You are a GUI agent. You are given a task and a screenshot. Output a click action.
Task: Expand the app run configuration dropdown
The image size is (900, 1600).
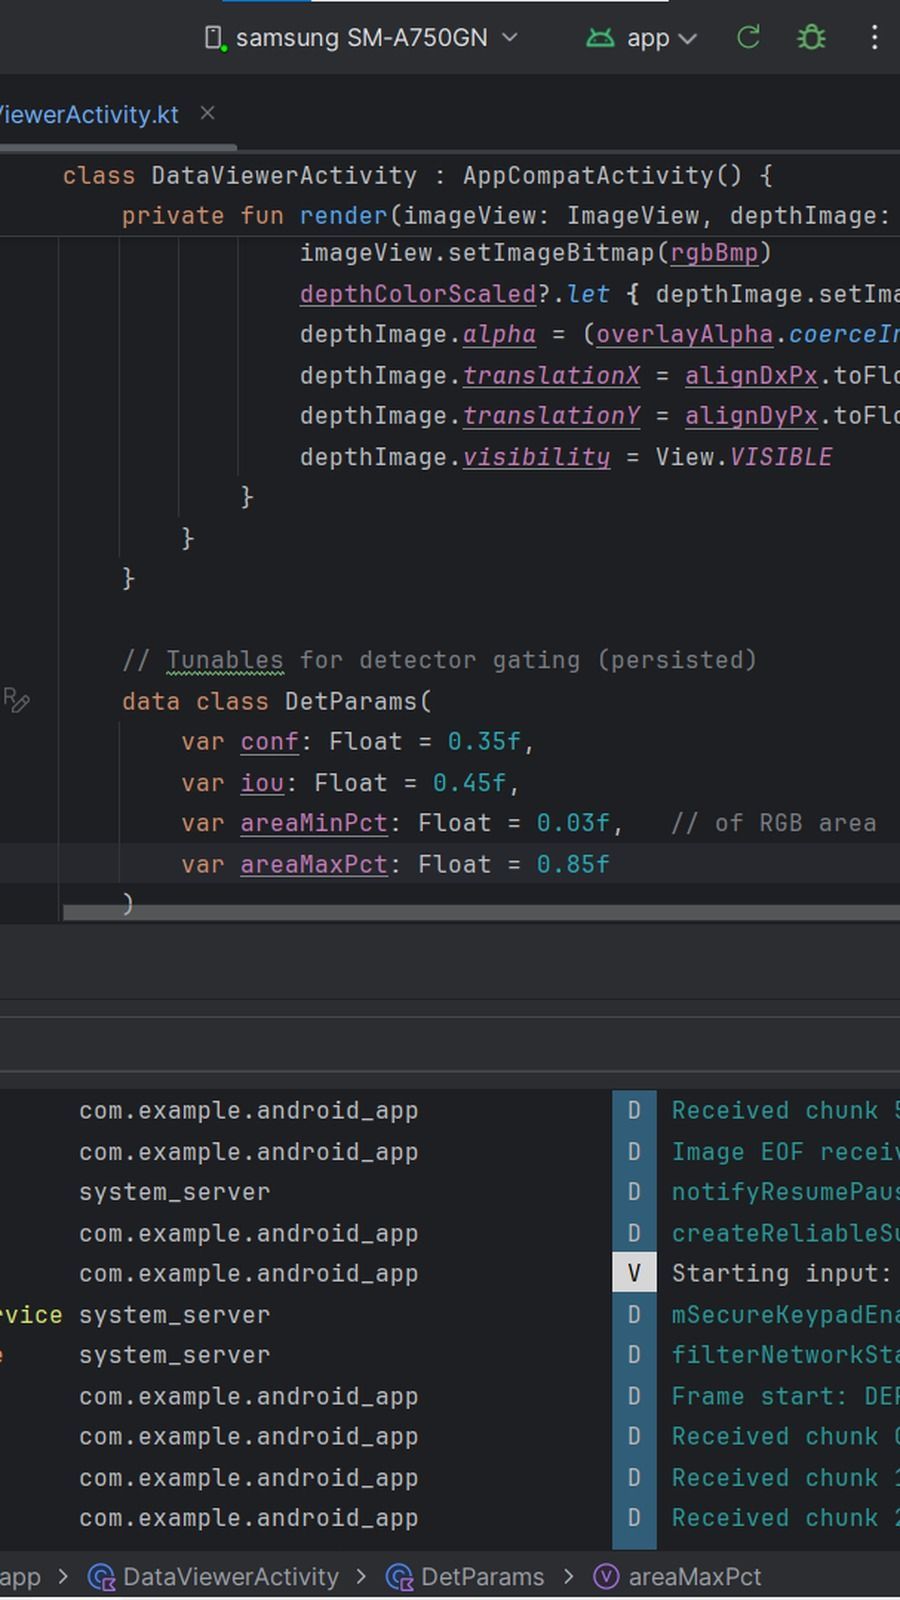[687, 39]
